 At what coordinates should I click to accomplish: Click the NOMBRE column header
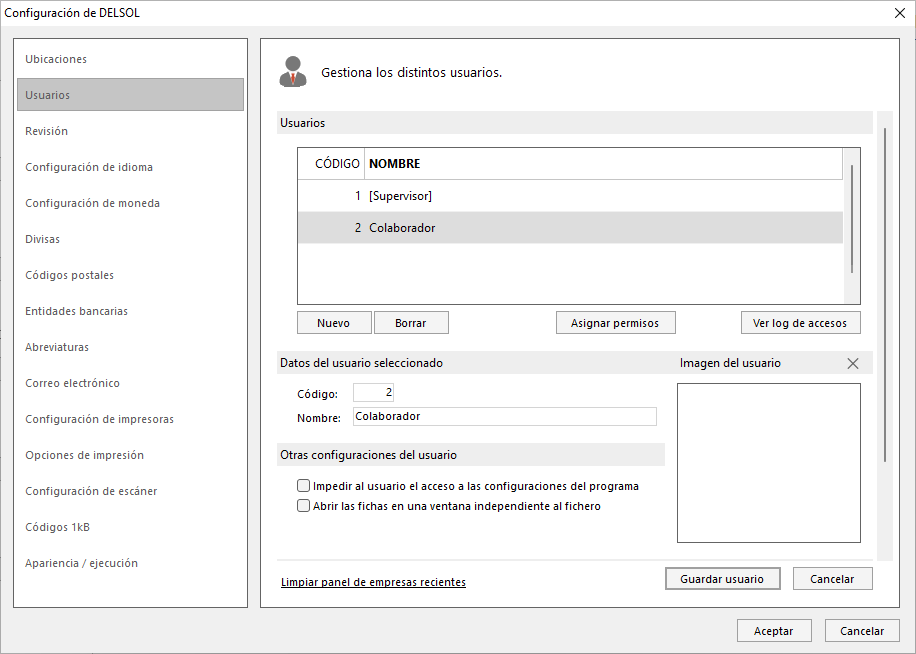(x=603, y=164)
